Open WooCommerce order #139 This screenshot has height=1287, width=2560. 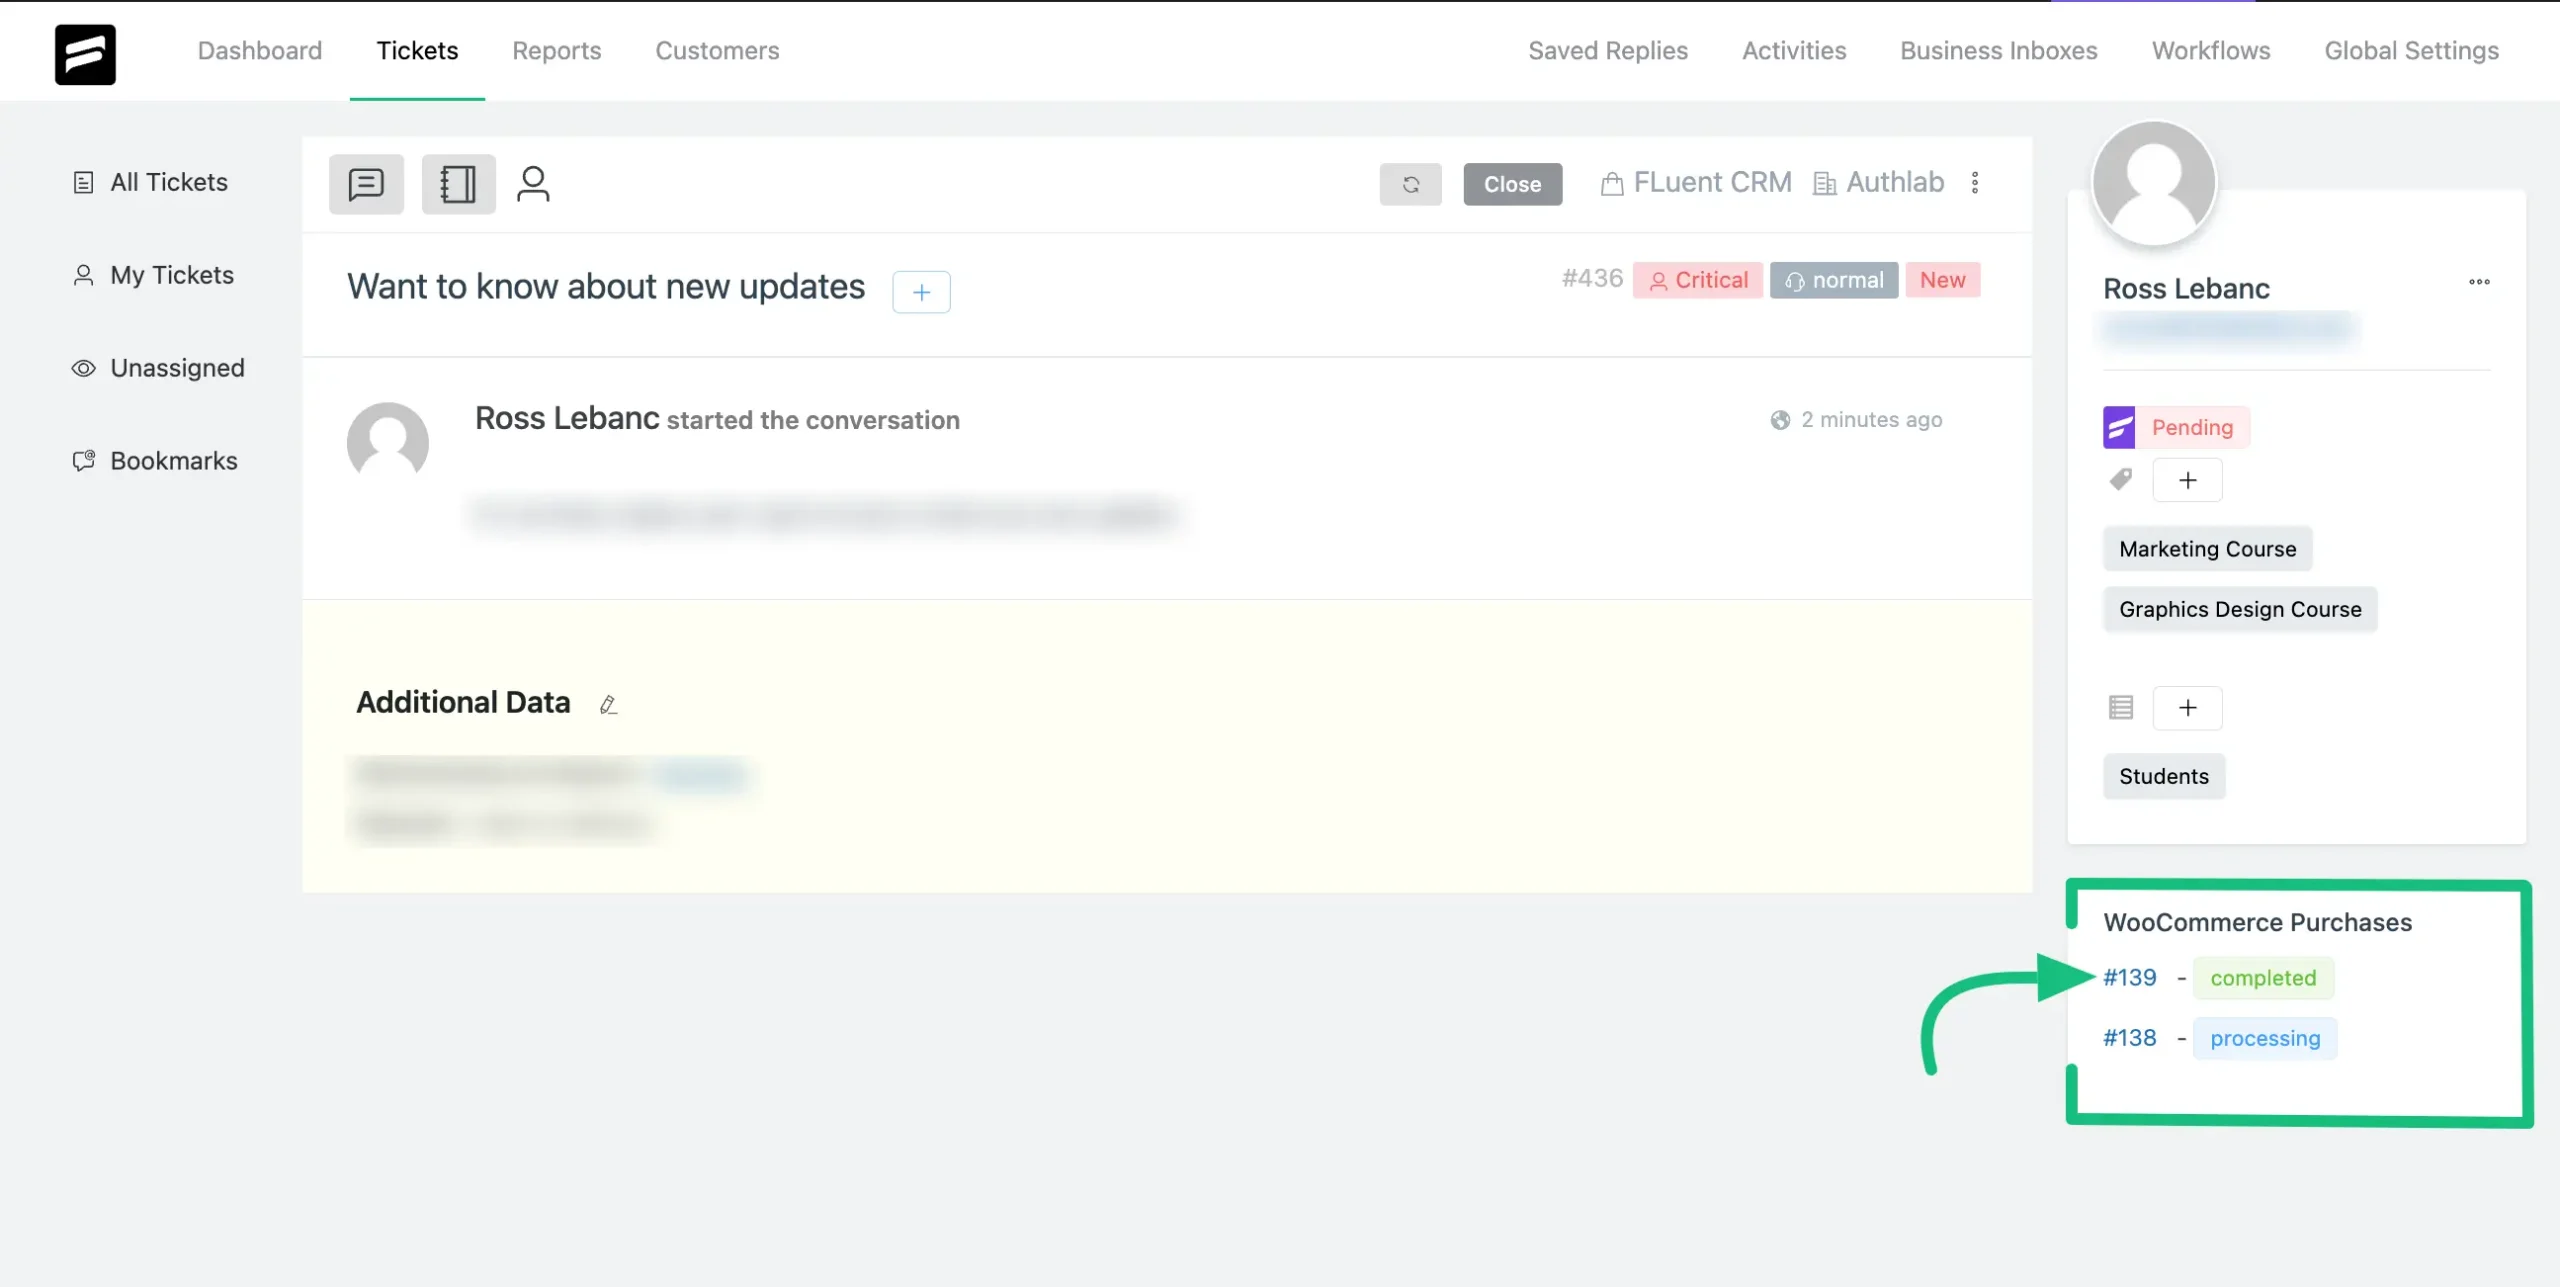click(2130, 977)
